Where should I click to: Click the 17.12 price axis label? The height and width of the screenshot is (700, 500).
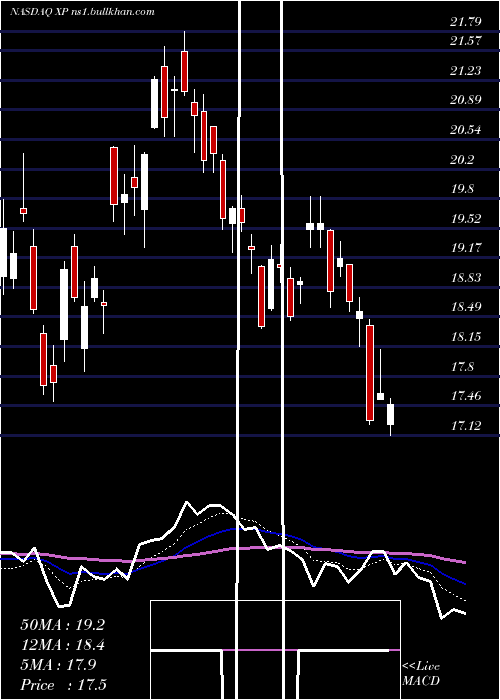(466, 425)
